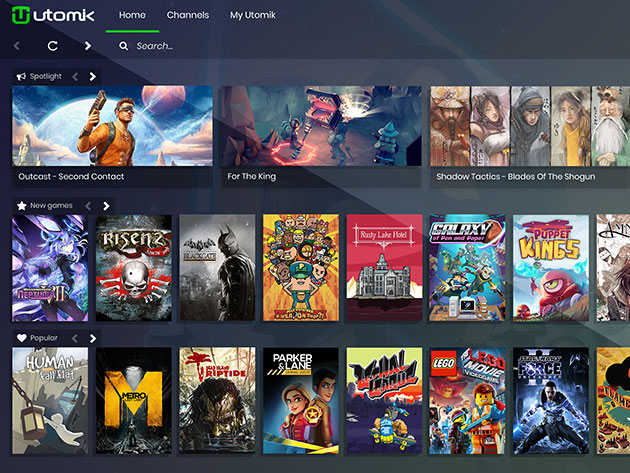The width and height of the screenshot is (630, 473).
Task: Show previous Spotlight games
Action: click(75, 77)
